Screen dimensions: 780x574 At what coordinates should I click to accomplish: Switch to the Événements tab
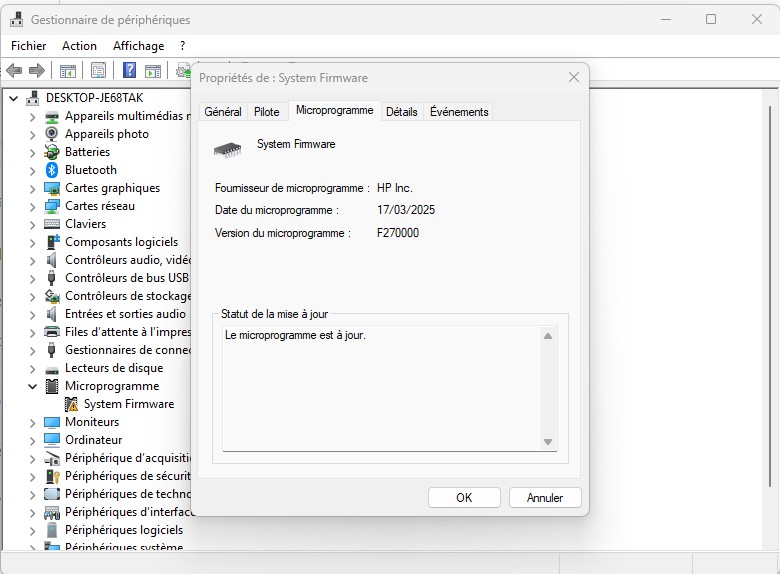click(459, 112)
